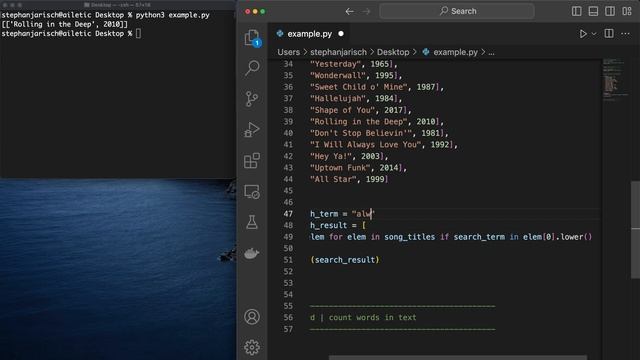Toggle the secondary side bar layout
Screen dimensions: 640x360
coord(610,11)
